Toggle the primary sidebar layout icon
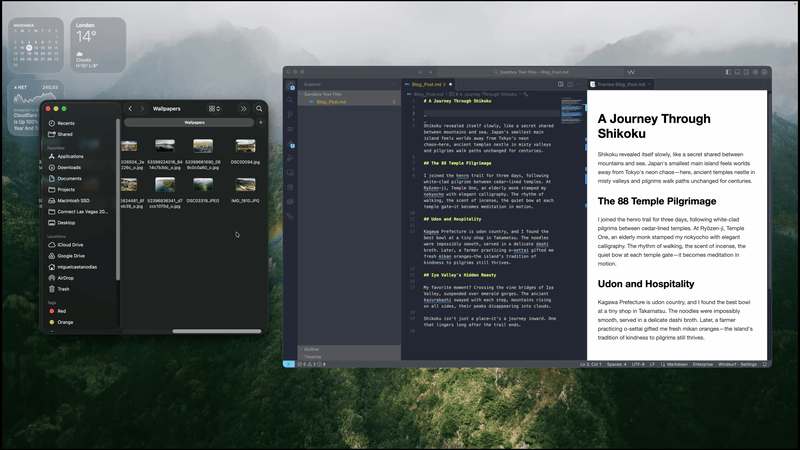 (x=728, y=72)
